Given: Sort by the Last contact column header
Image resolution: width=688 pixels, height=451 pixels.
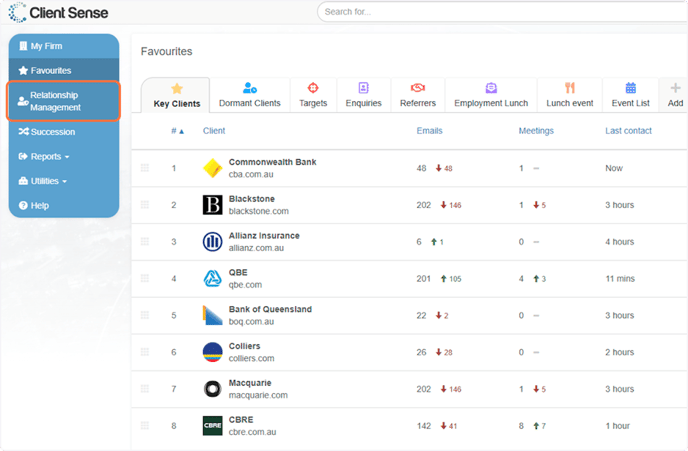Looking at the screenshot, I should (628, 131).
